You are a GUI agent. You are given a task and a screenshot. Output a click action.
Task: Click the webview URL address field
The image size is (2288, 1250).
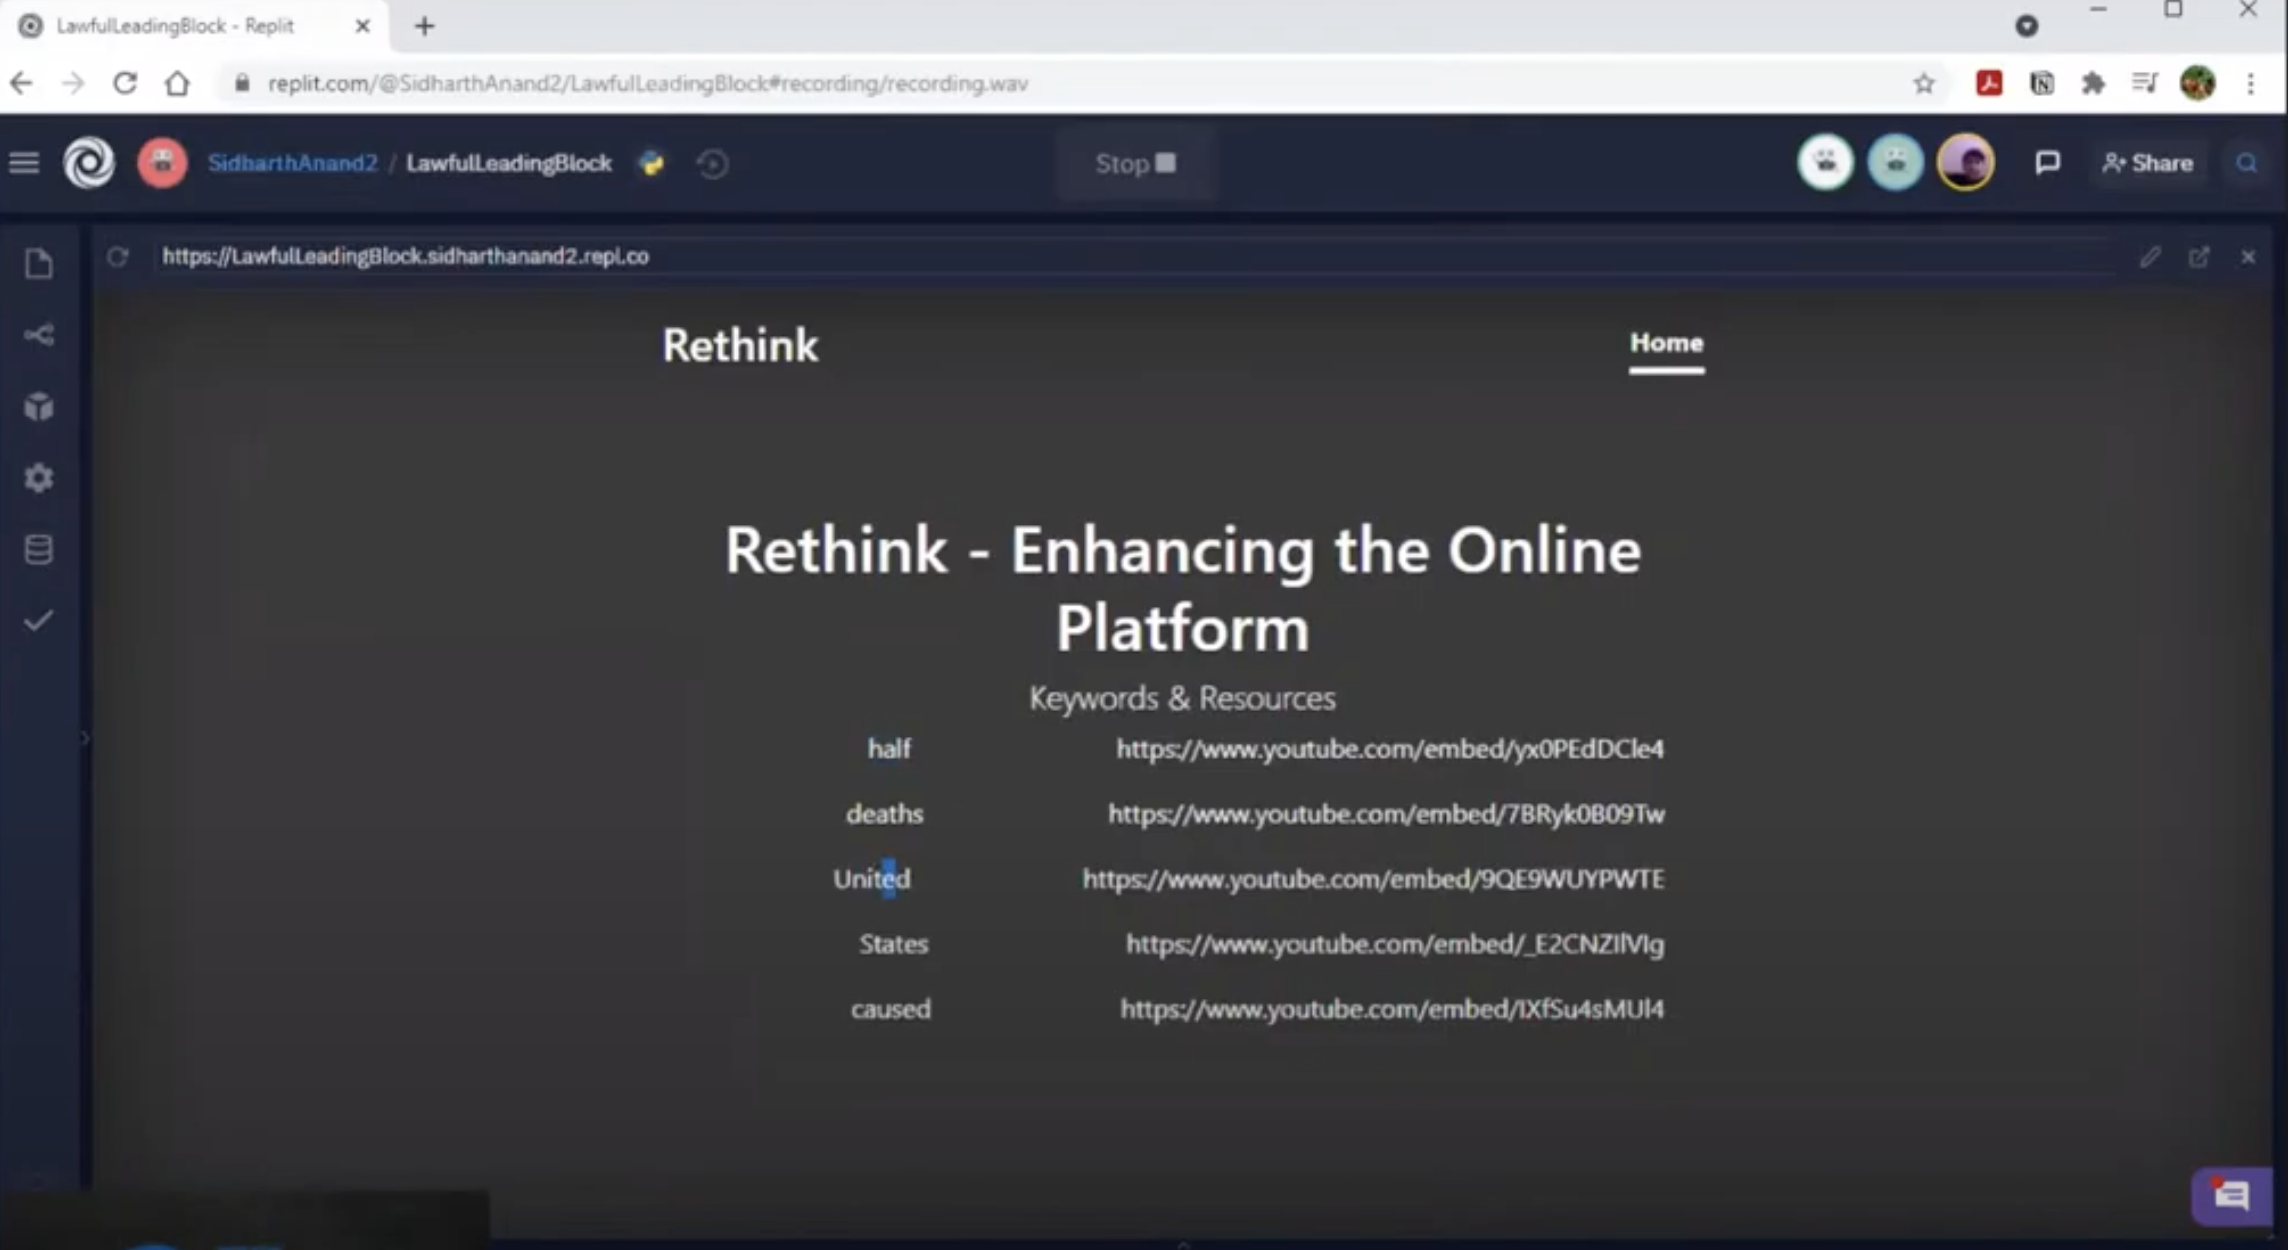click(x=405, y=257)
